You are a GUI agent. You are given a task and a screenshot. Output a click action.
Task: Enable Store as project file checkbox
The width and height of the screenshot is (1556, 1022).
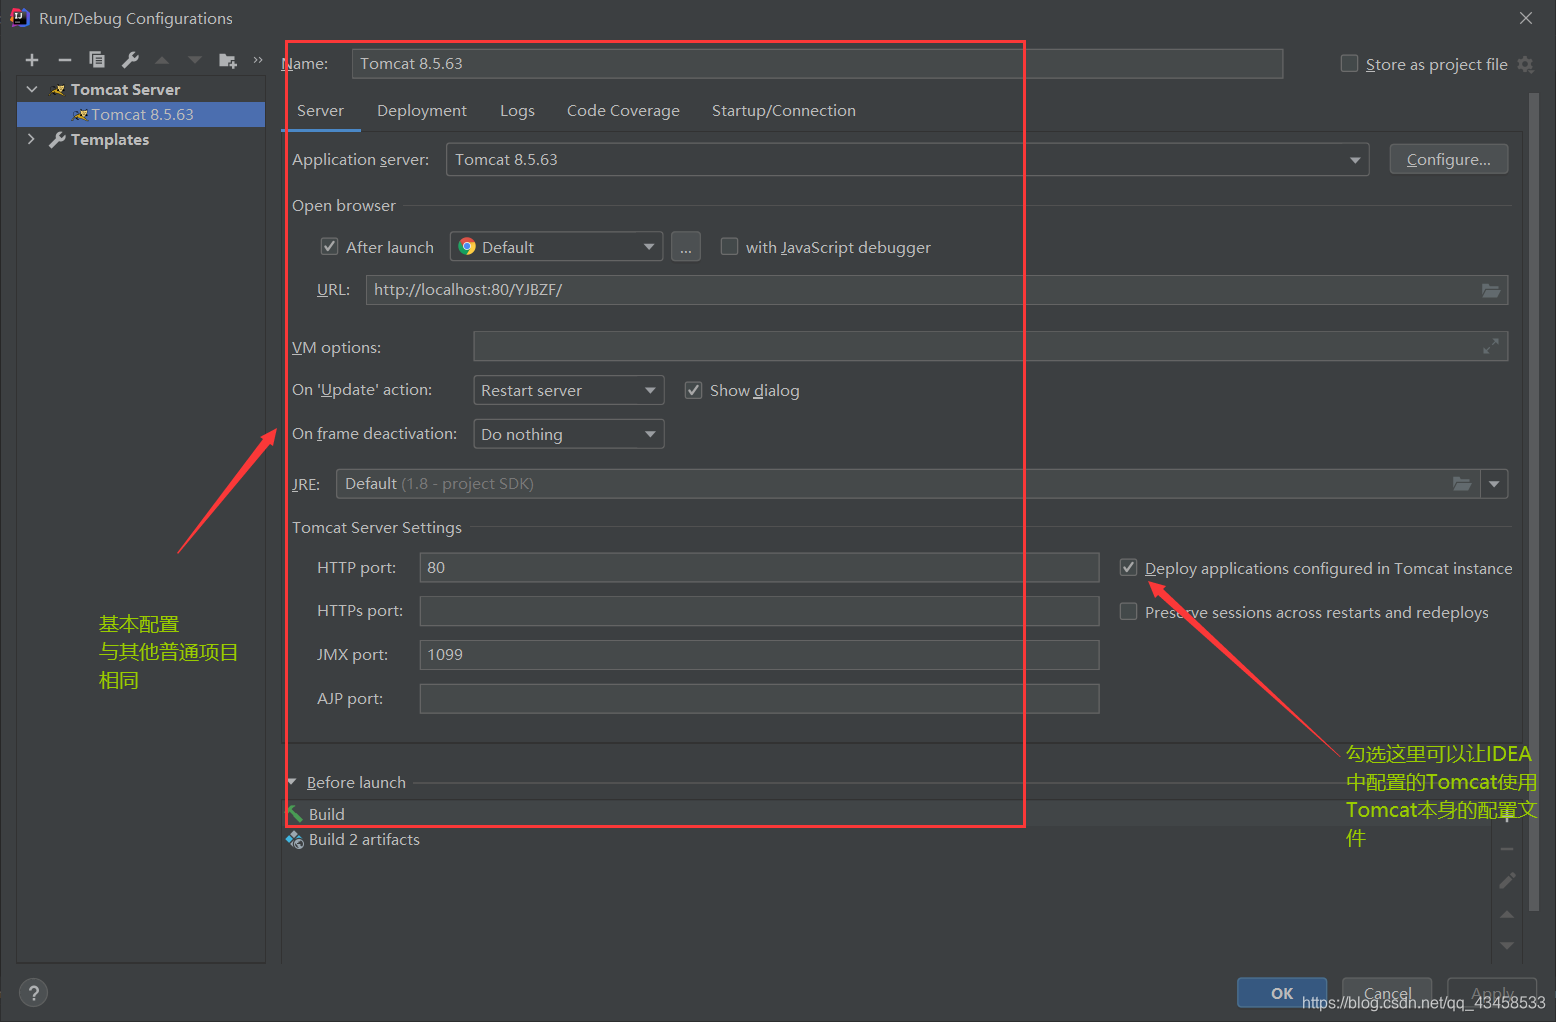pyautogui.click(x=1349, y=63)
